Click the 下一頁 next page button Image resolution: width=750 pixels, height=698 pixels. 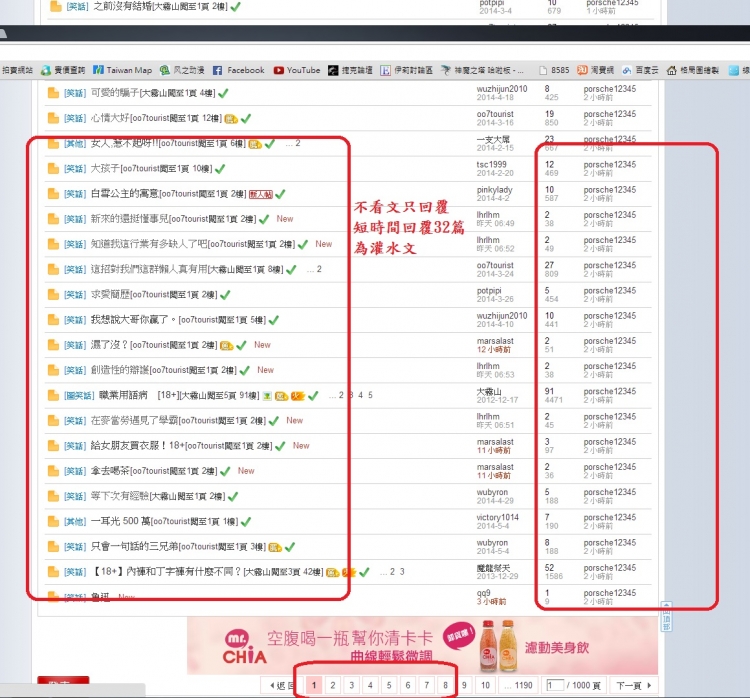pos(628,685)
